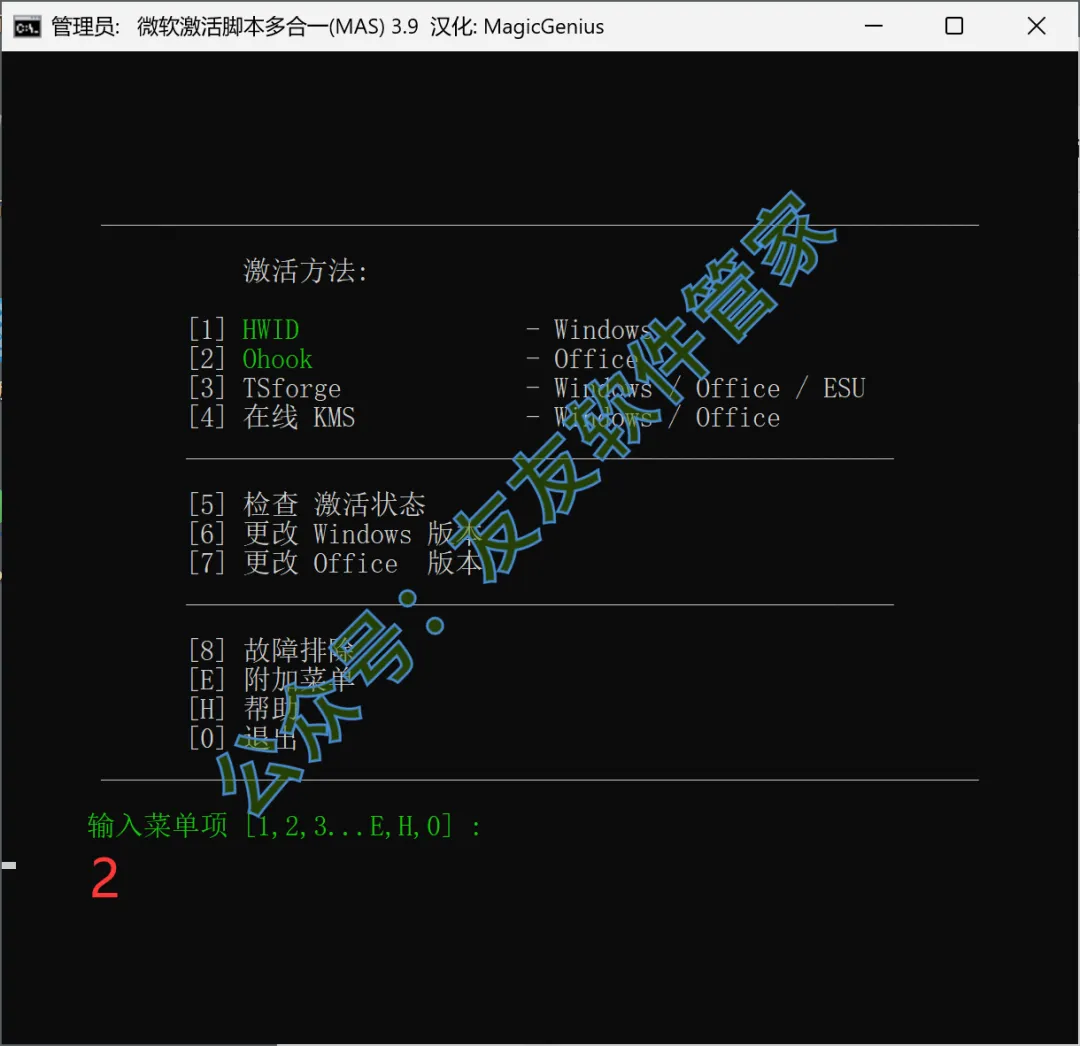This screenshot has width=1080, height=1046.
Task: Select the [3] TSforge menu entry
Action: tap(264, 388)
